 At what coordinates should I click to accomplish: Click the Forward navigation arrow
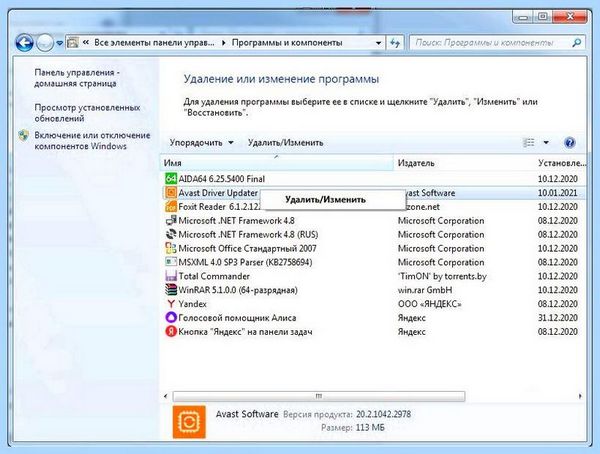coord(45,42)
